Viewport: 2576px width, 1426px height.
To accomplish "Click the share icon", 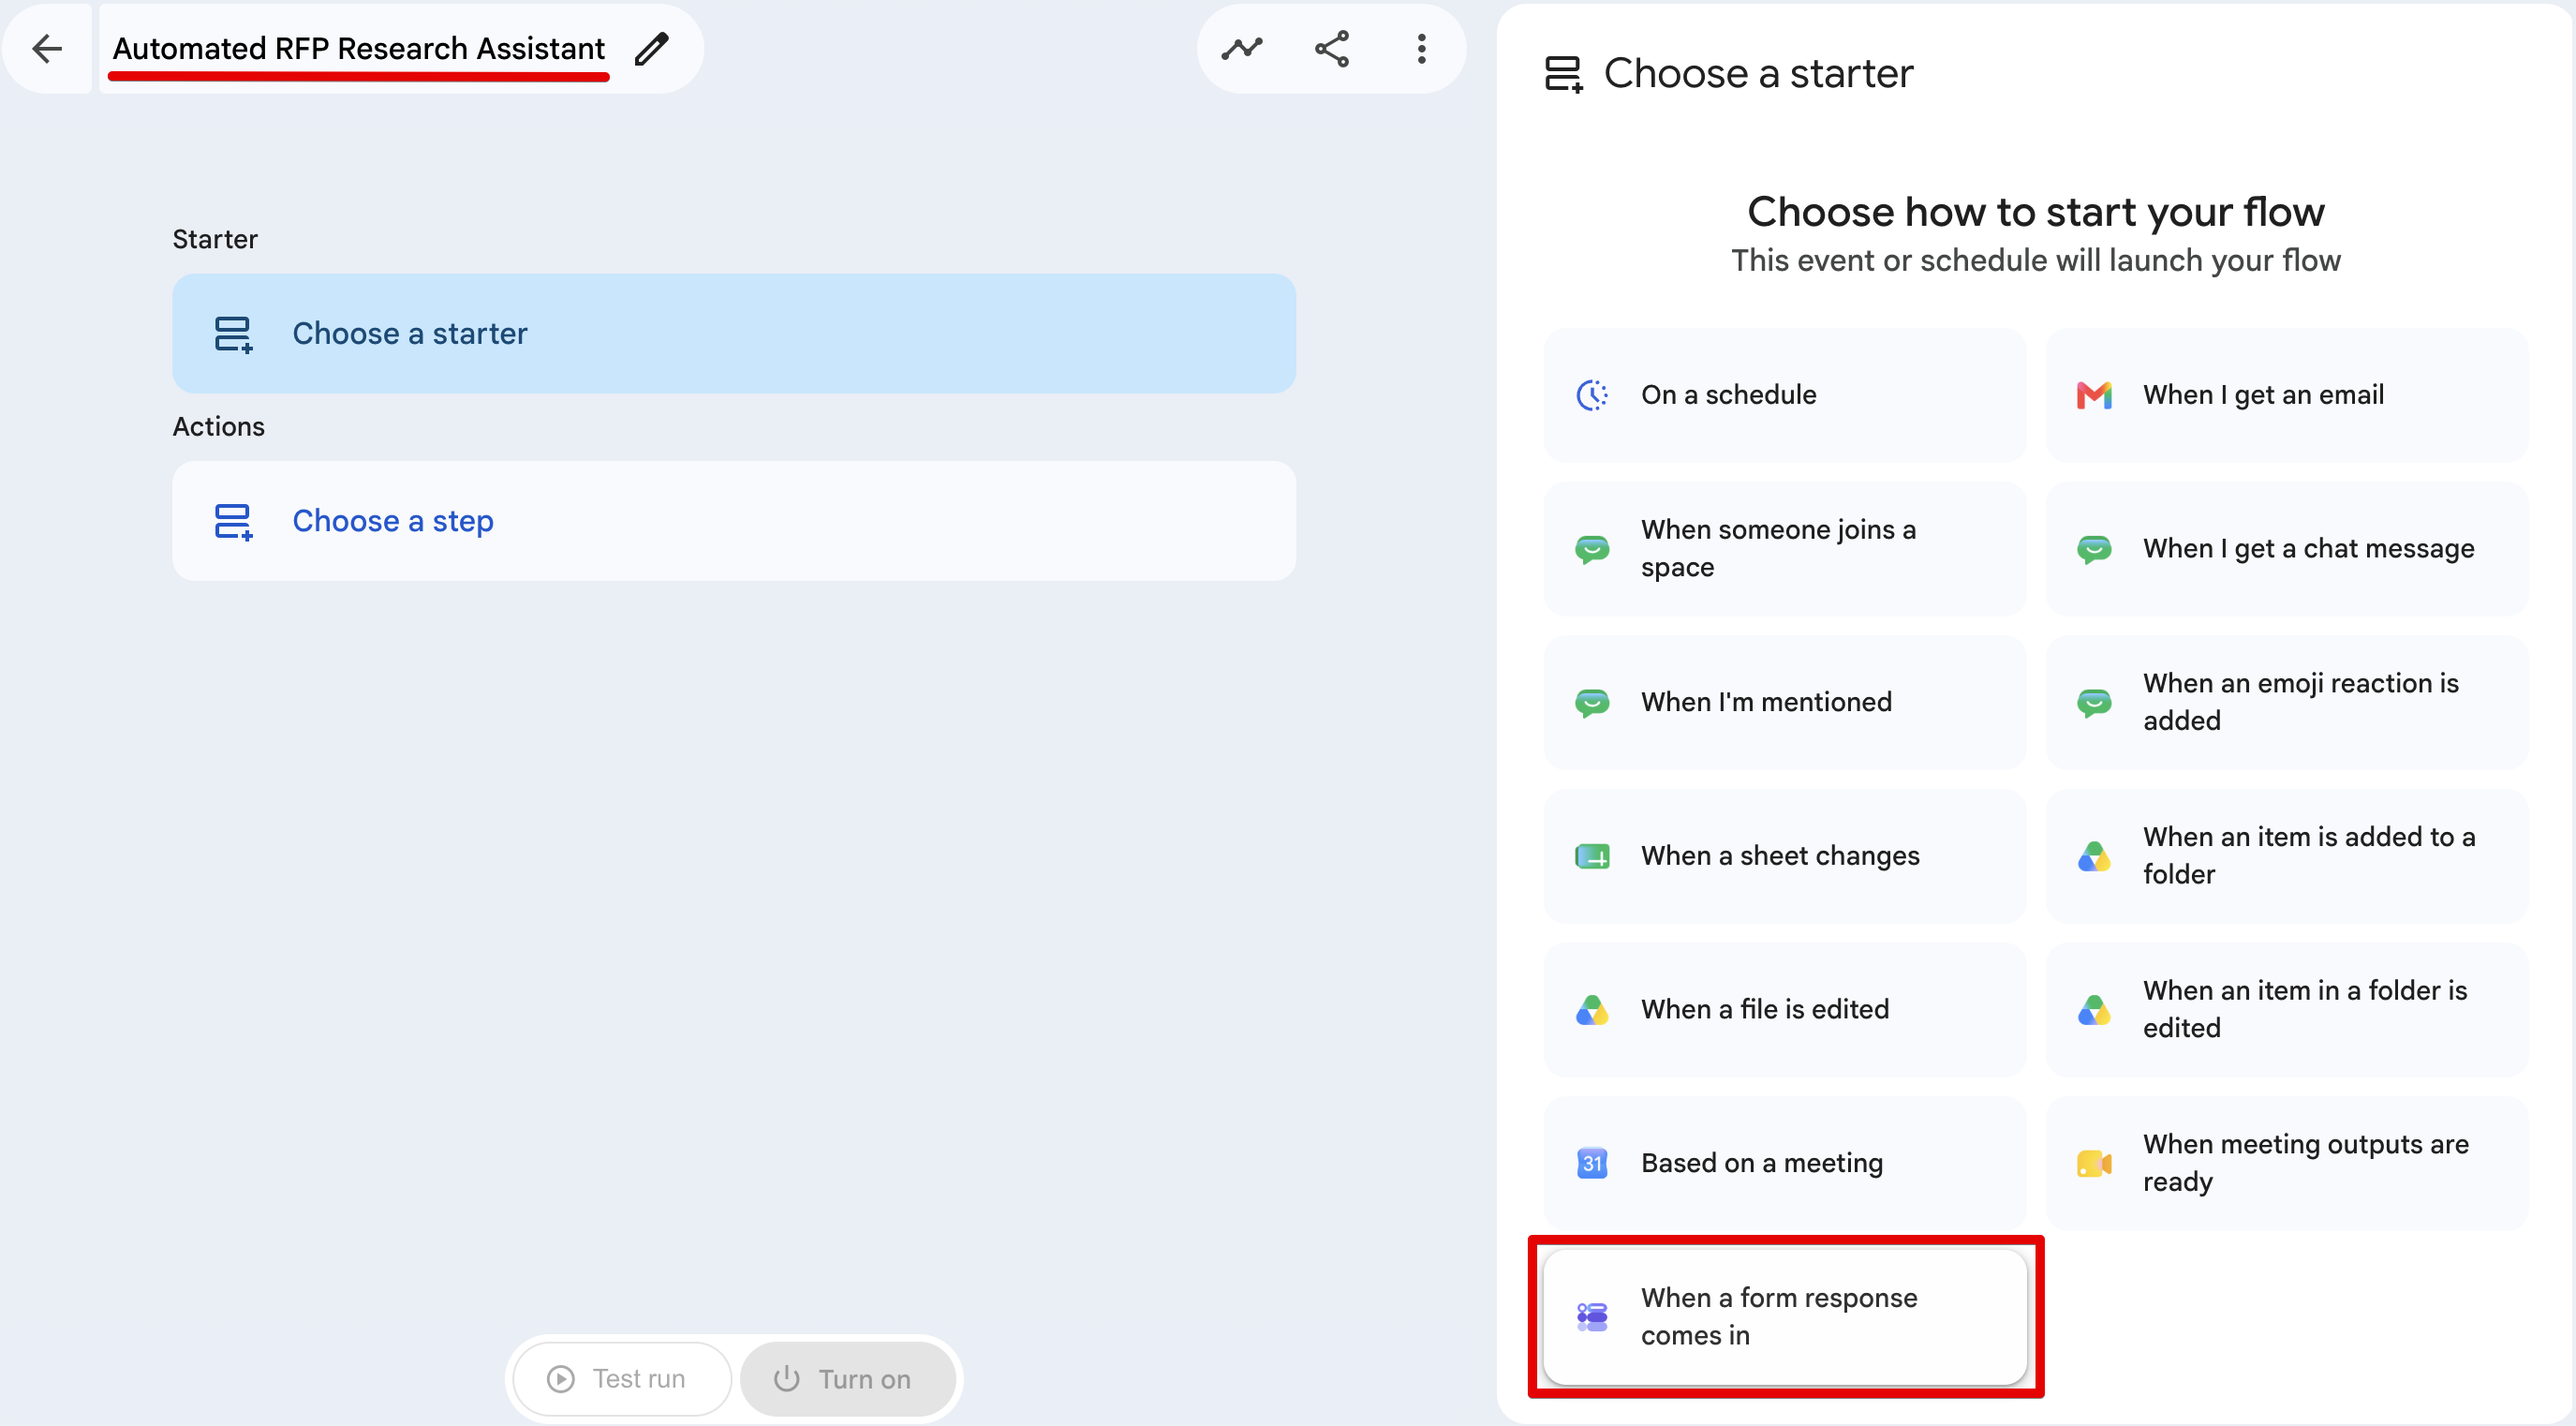I will (1331, 48).
